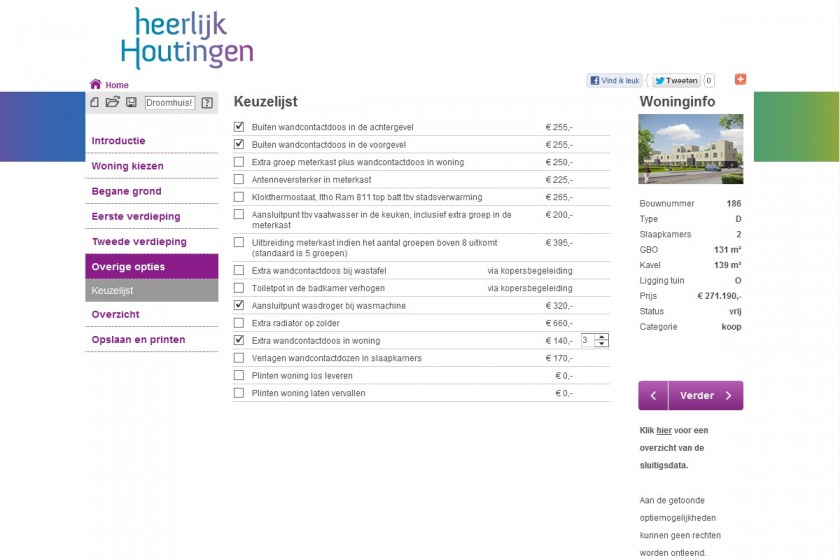This screenshot has width=840, height=560.
Task: Open Begane grond menu item
Action: coord(126,191)
